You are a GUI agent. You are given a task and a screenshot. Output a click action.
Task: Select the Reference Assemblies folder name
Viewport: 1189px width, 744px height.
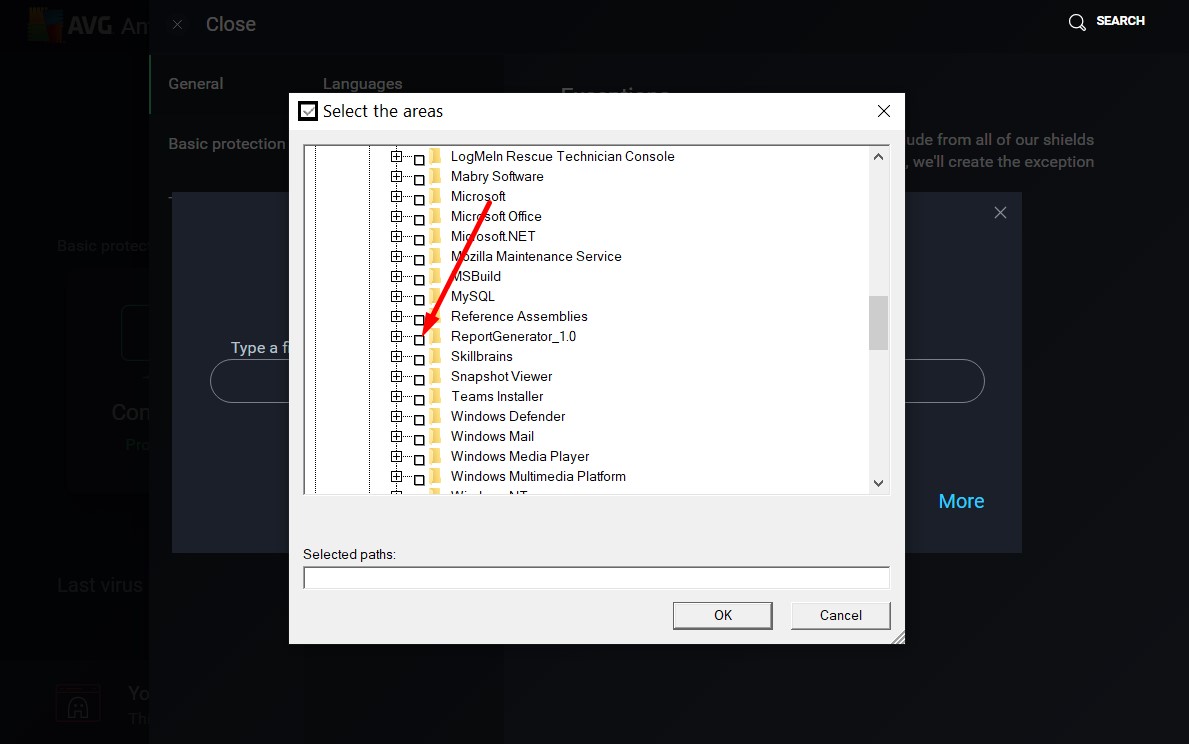[519, 316]
